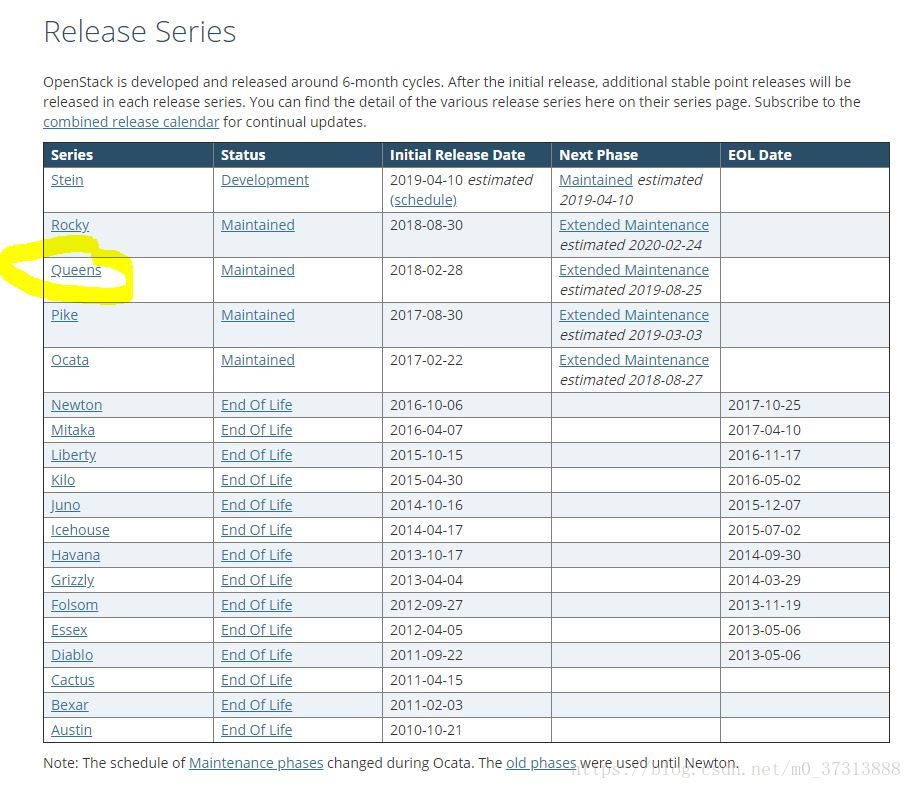912x789 pixels.
Task: Click Extended Maintenance link in Pike row
Action: click(634, 315)
